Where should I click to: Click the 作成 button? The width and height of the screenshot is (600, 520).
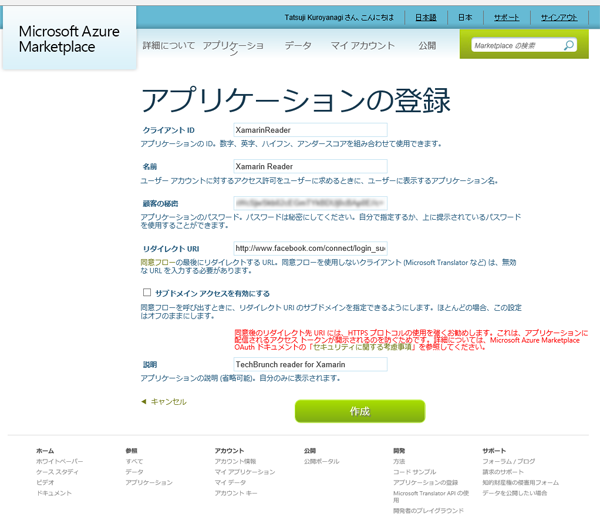pos(360,411)
